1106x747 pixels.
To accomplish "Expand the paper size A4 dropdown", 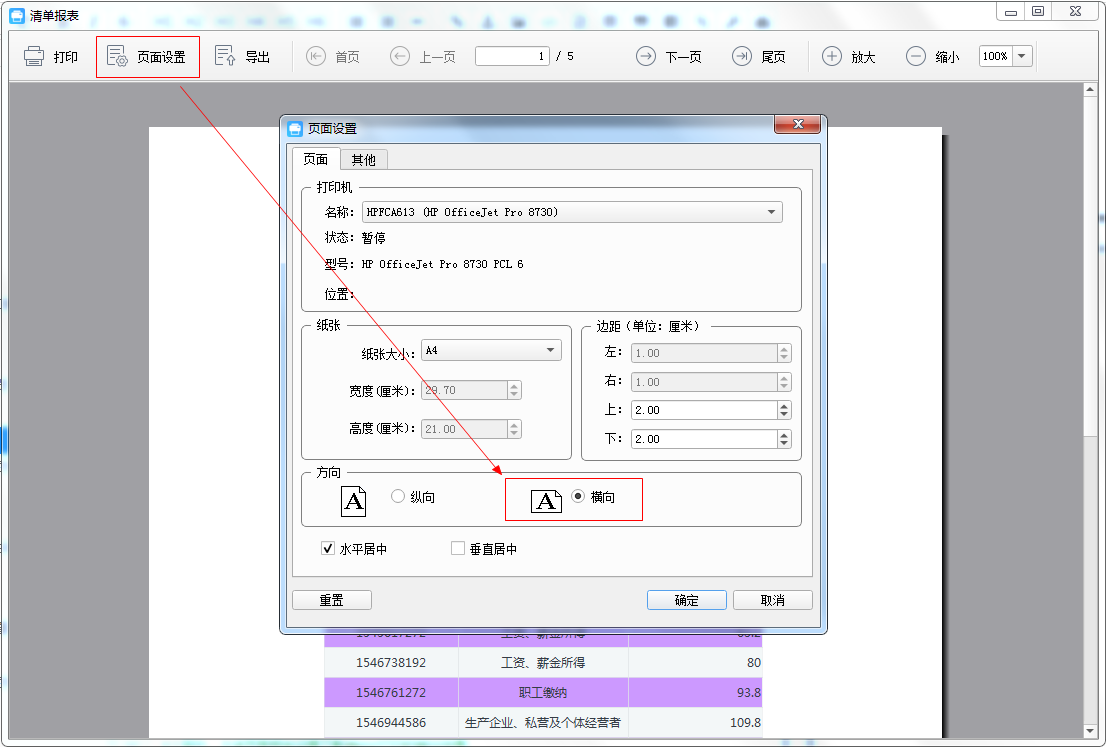I will point(550,350).
